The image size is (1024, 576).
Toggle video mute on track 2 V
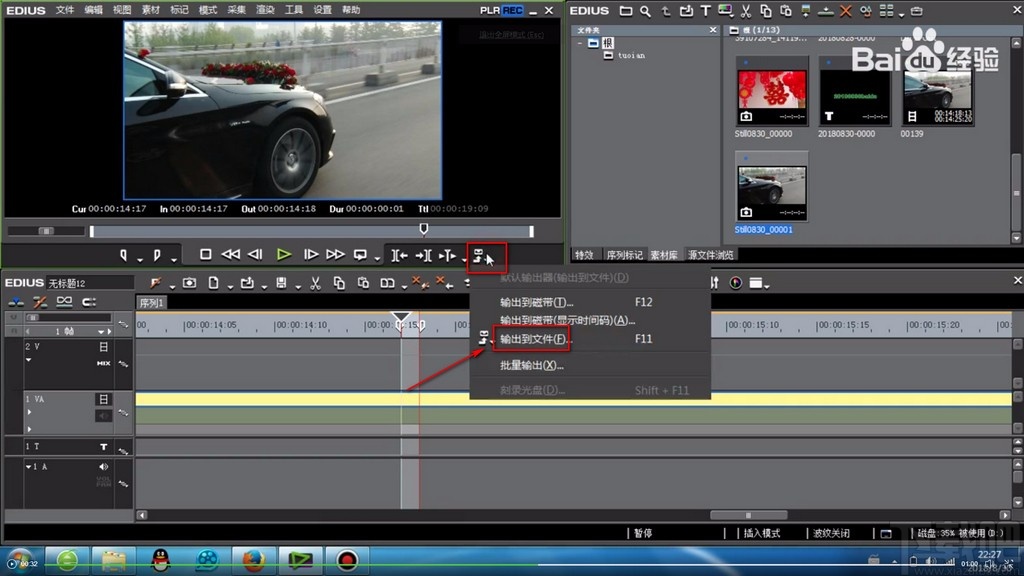click(x=103, y=347)
